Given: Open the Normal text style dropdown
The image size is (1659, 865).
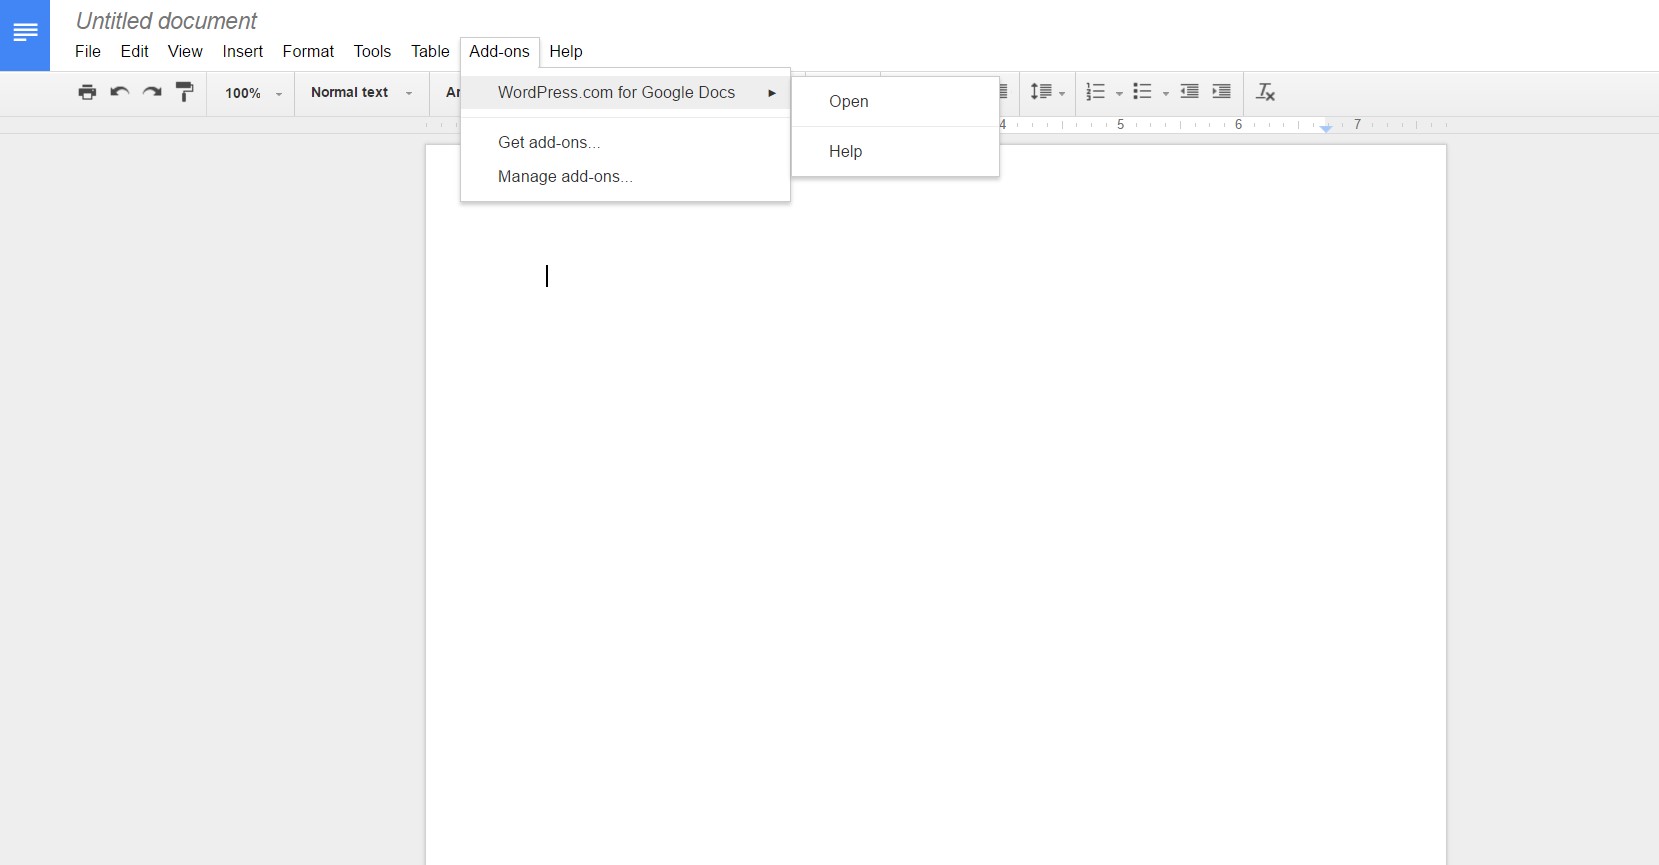Looking at the screenshot, I should [x=361, y=92].
